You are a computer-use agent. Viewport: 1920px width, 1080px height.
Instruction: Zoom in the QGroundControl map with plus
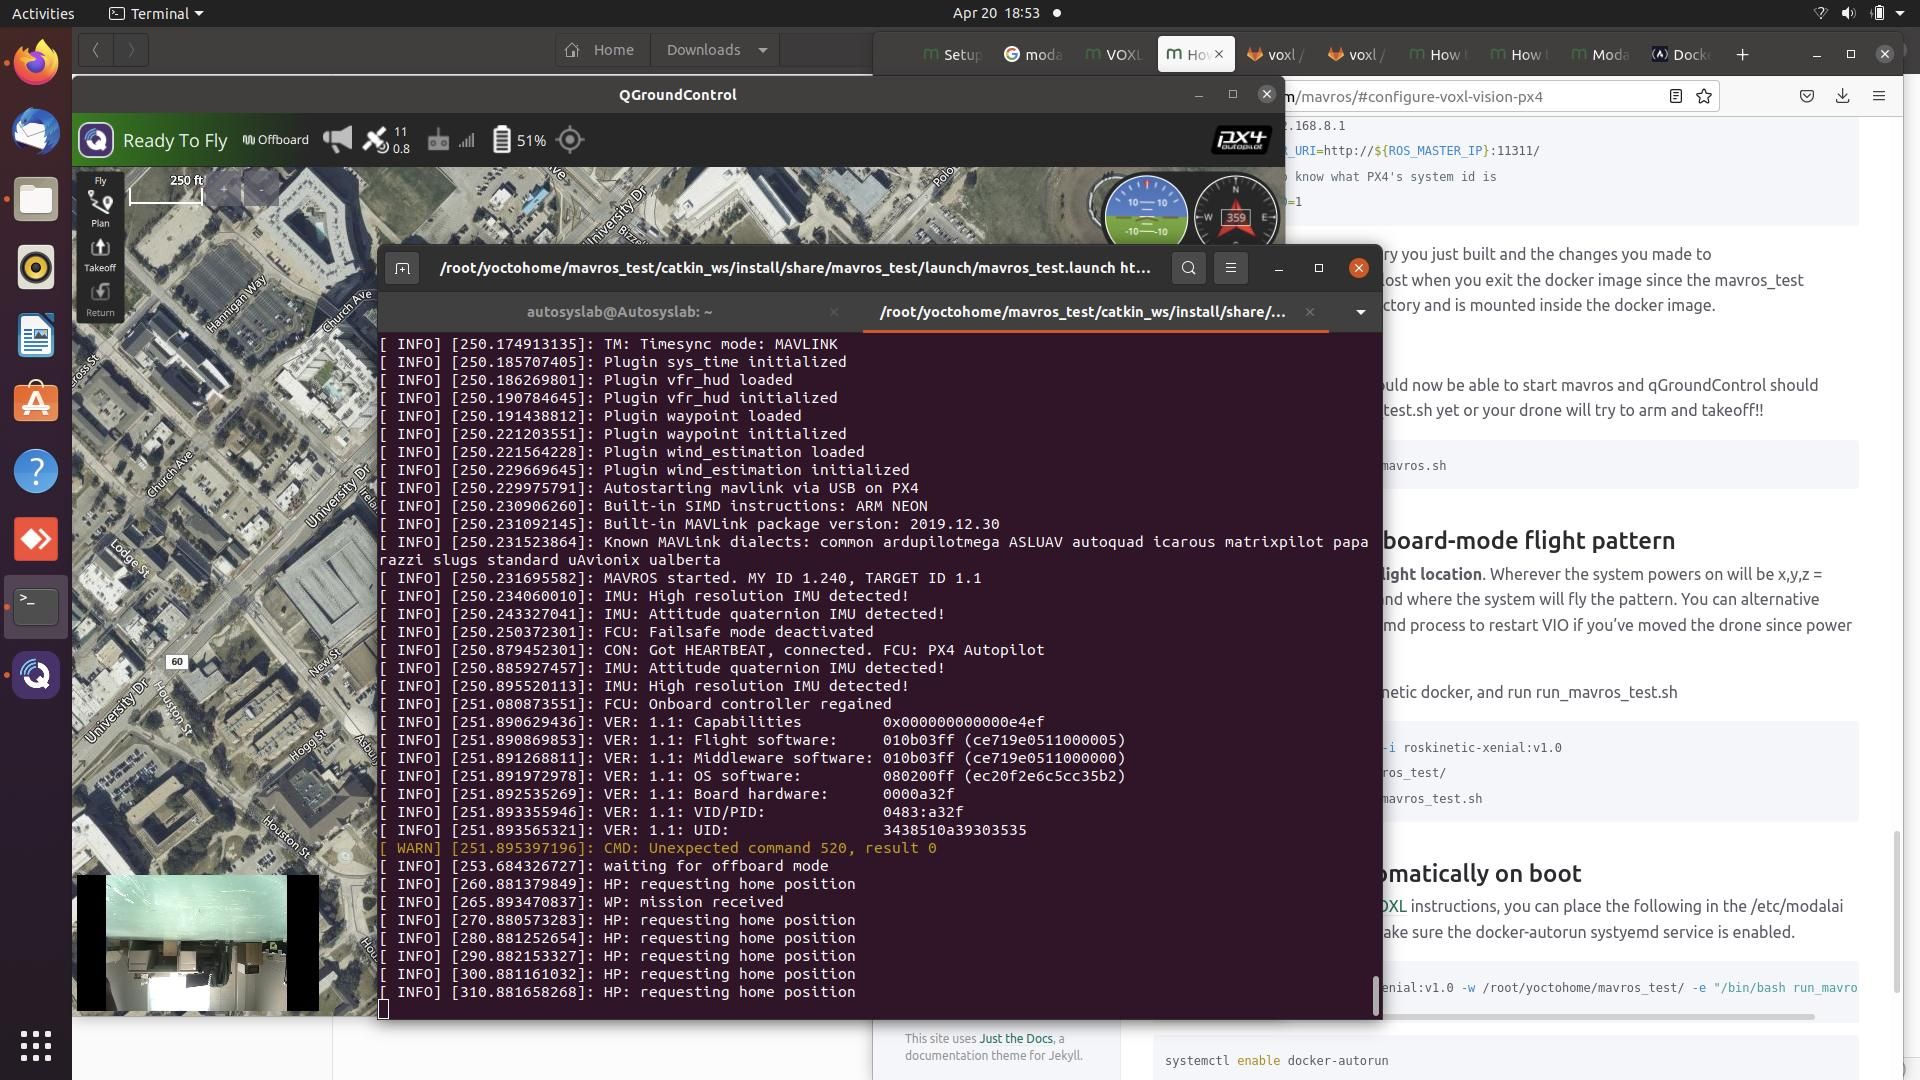[224, 187]
